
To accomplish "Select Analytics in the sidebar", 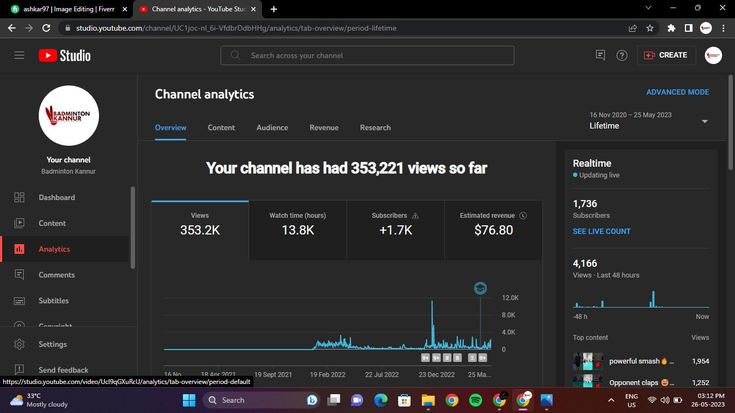I will (x=66, y=249).
